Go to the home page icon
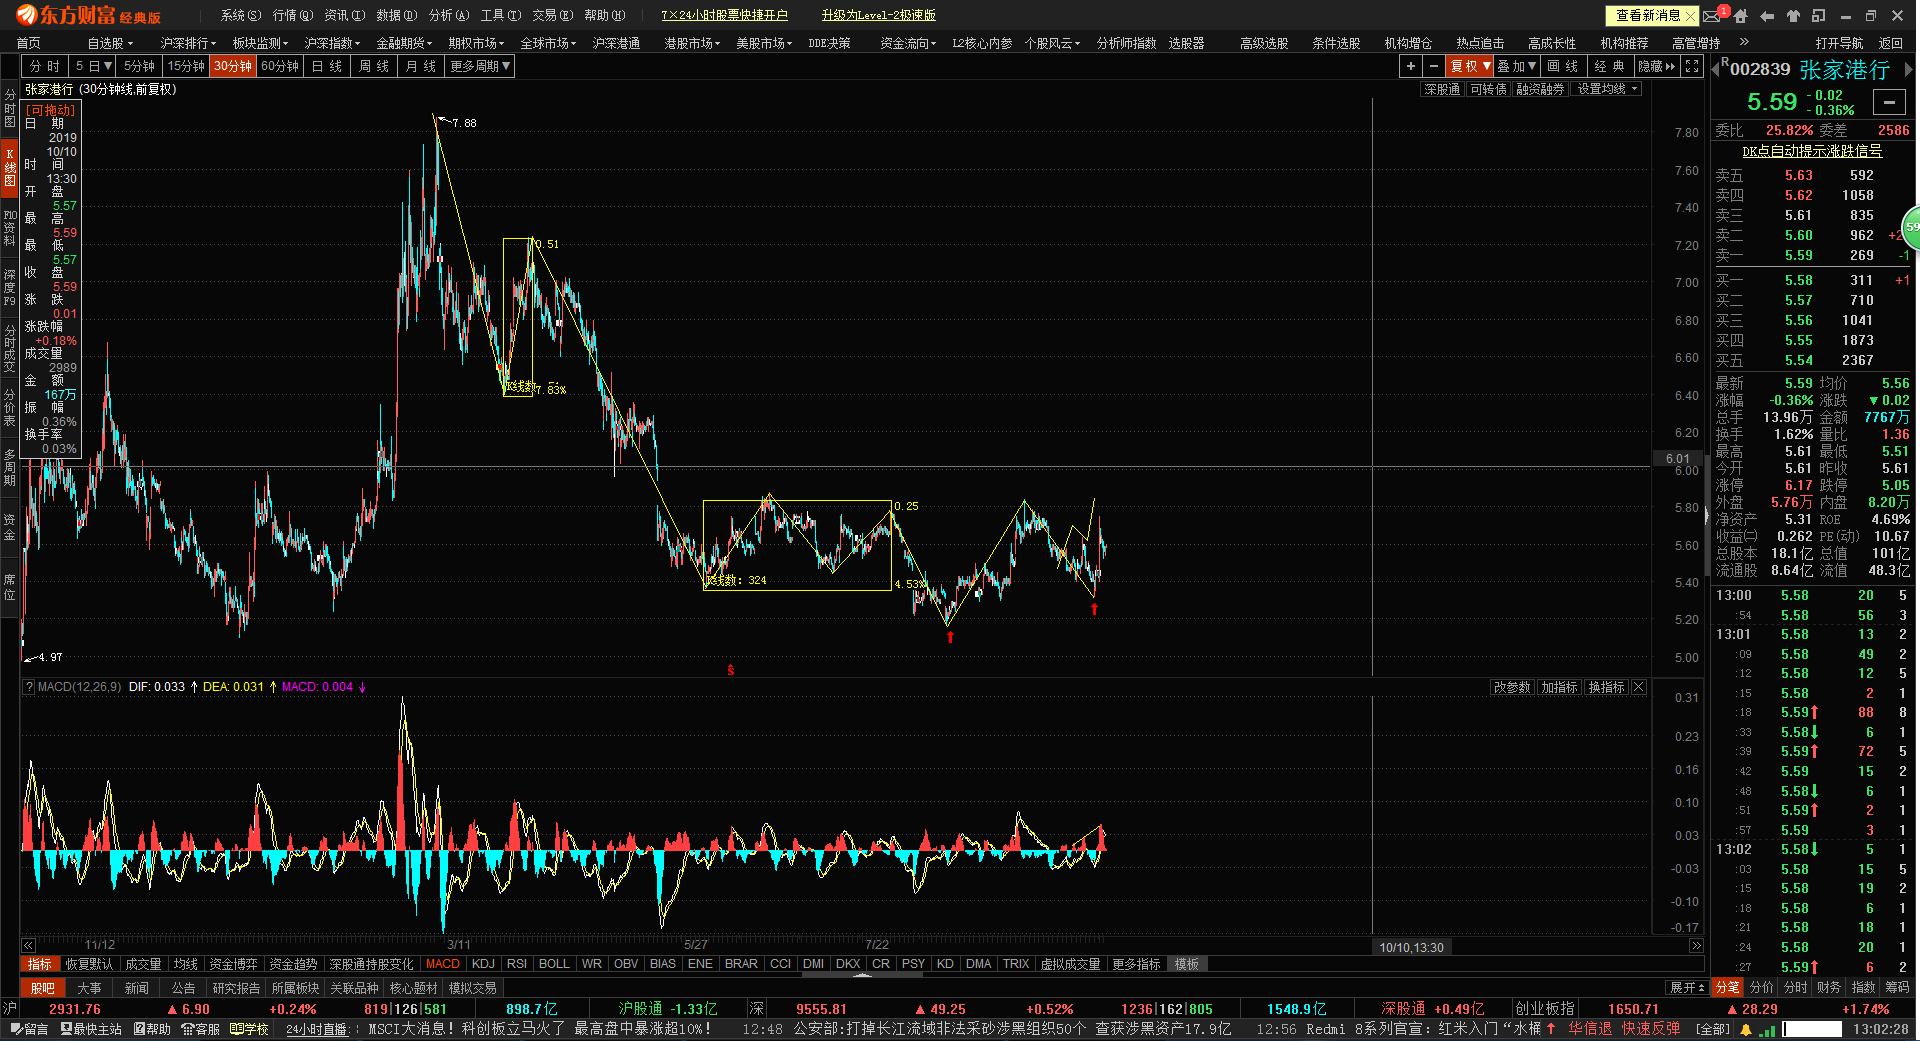The width and height of the screenshot is (1920, 1041). (1741, 16)
